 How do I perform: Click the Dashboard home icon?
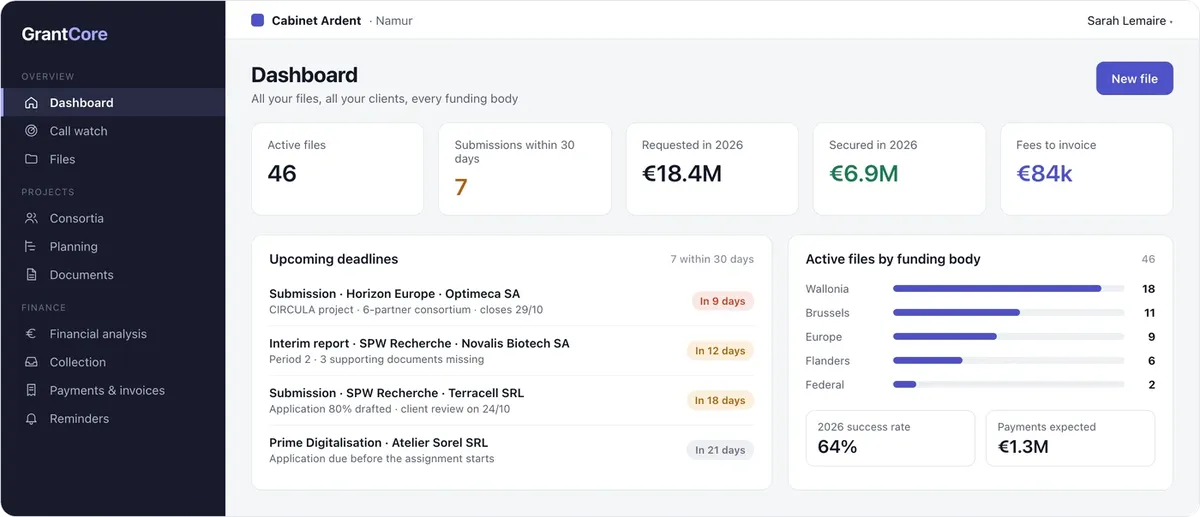(x=31, y=103)
